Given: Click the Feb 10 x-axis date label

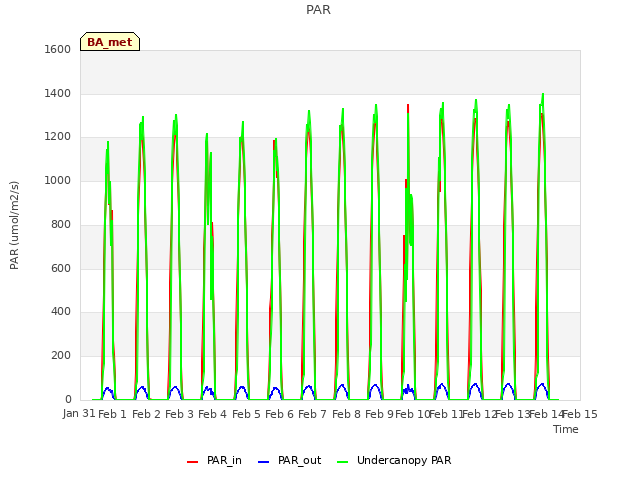Looking at the screenshot, I should [412, 414].
